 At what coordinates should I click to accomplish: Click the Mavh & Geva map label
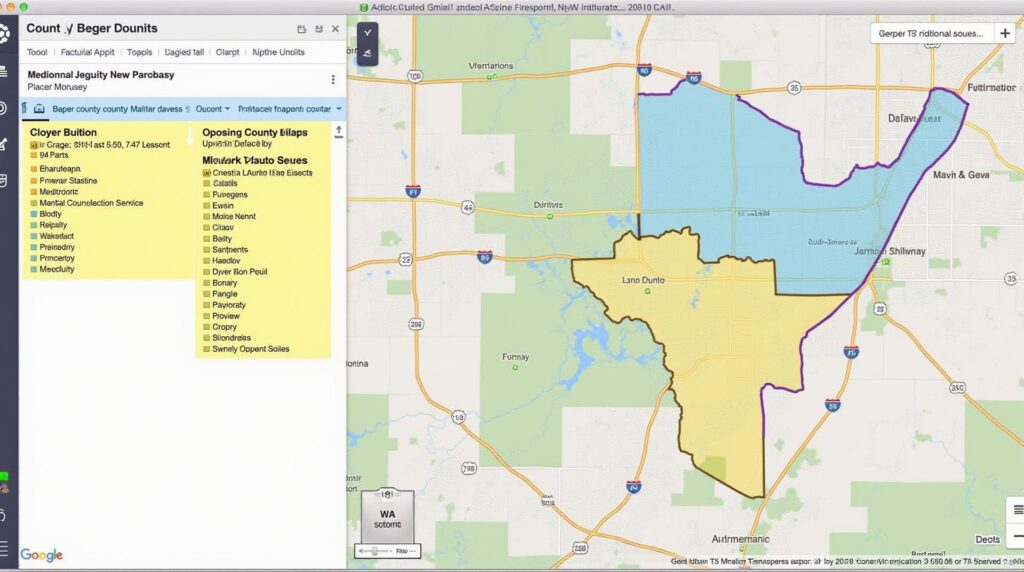pos(961,175)
